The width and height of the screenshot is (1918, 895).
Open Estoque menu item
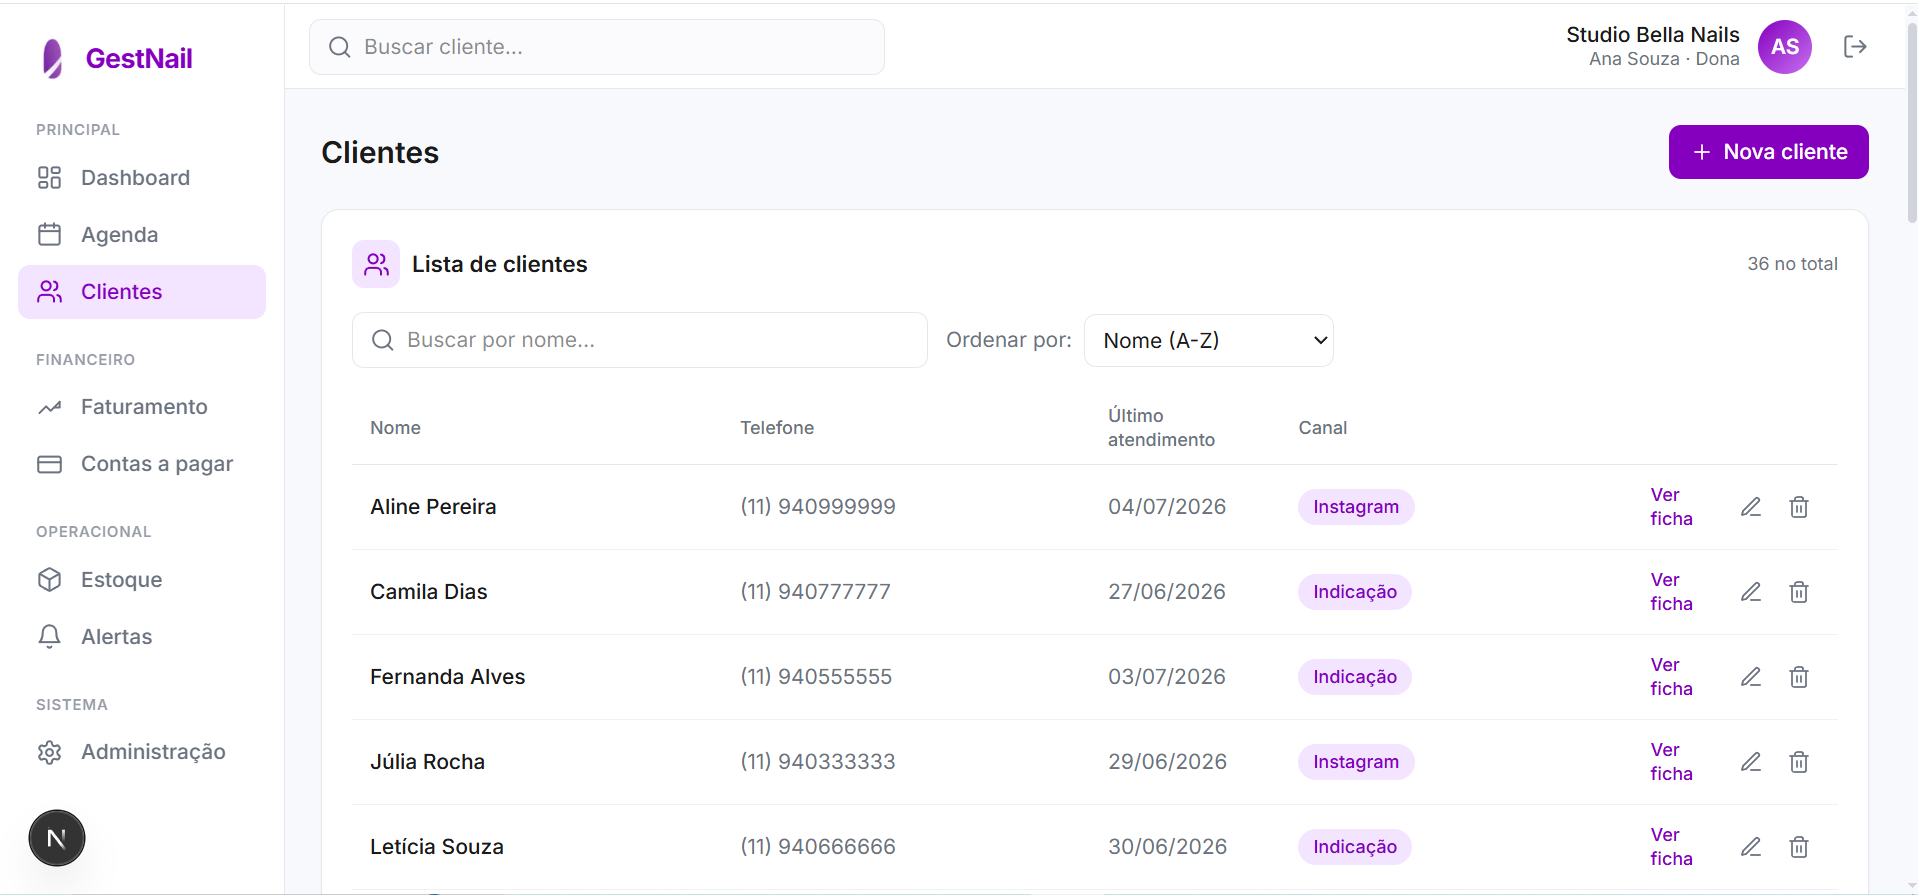(x=142, y=580)
